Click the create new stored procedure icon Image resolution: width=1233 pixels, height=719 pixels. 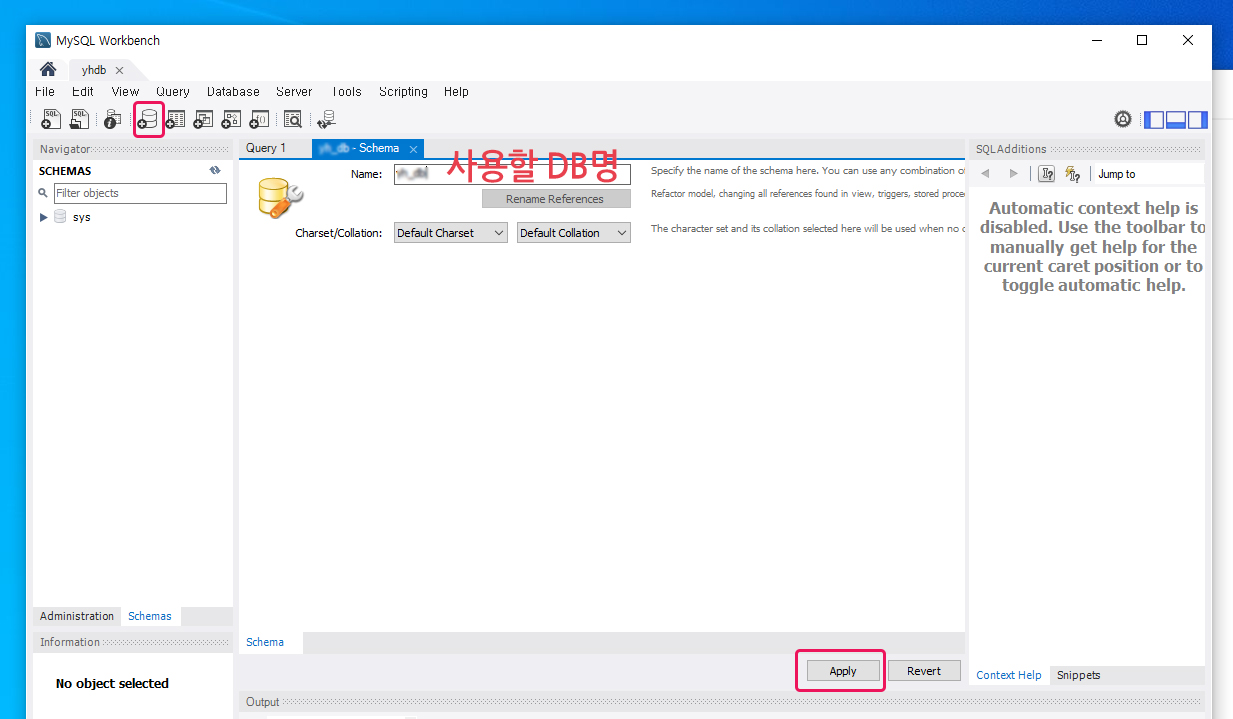click(231, 120)
